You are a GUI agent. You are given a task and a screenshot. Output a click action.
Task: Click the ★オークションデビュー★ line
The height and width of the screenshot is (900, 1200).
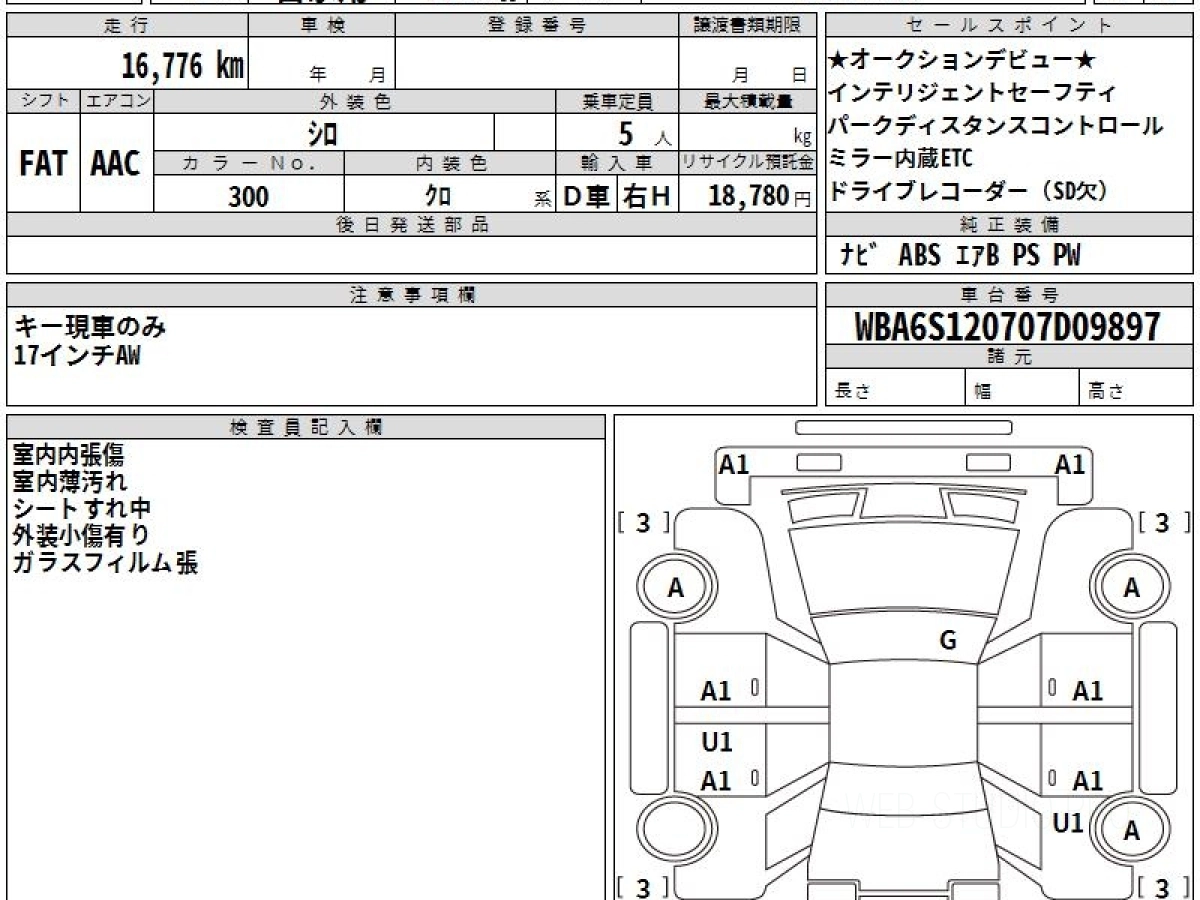(963, 60)
